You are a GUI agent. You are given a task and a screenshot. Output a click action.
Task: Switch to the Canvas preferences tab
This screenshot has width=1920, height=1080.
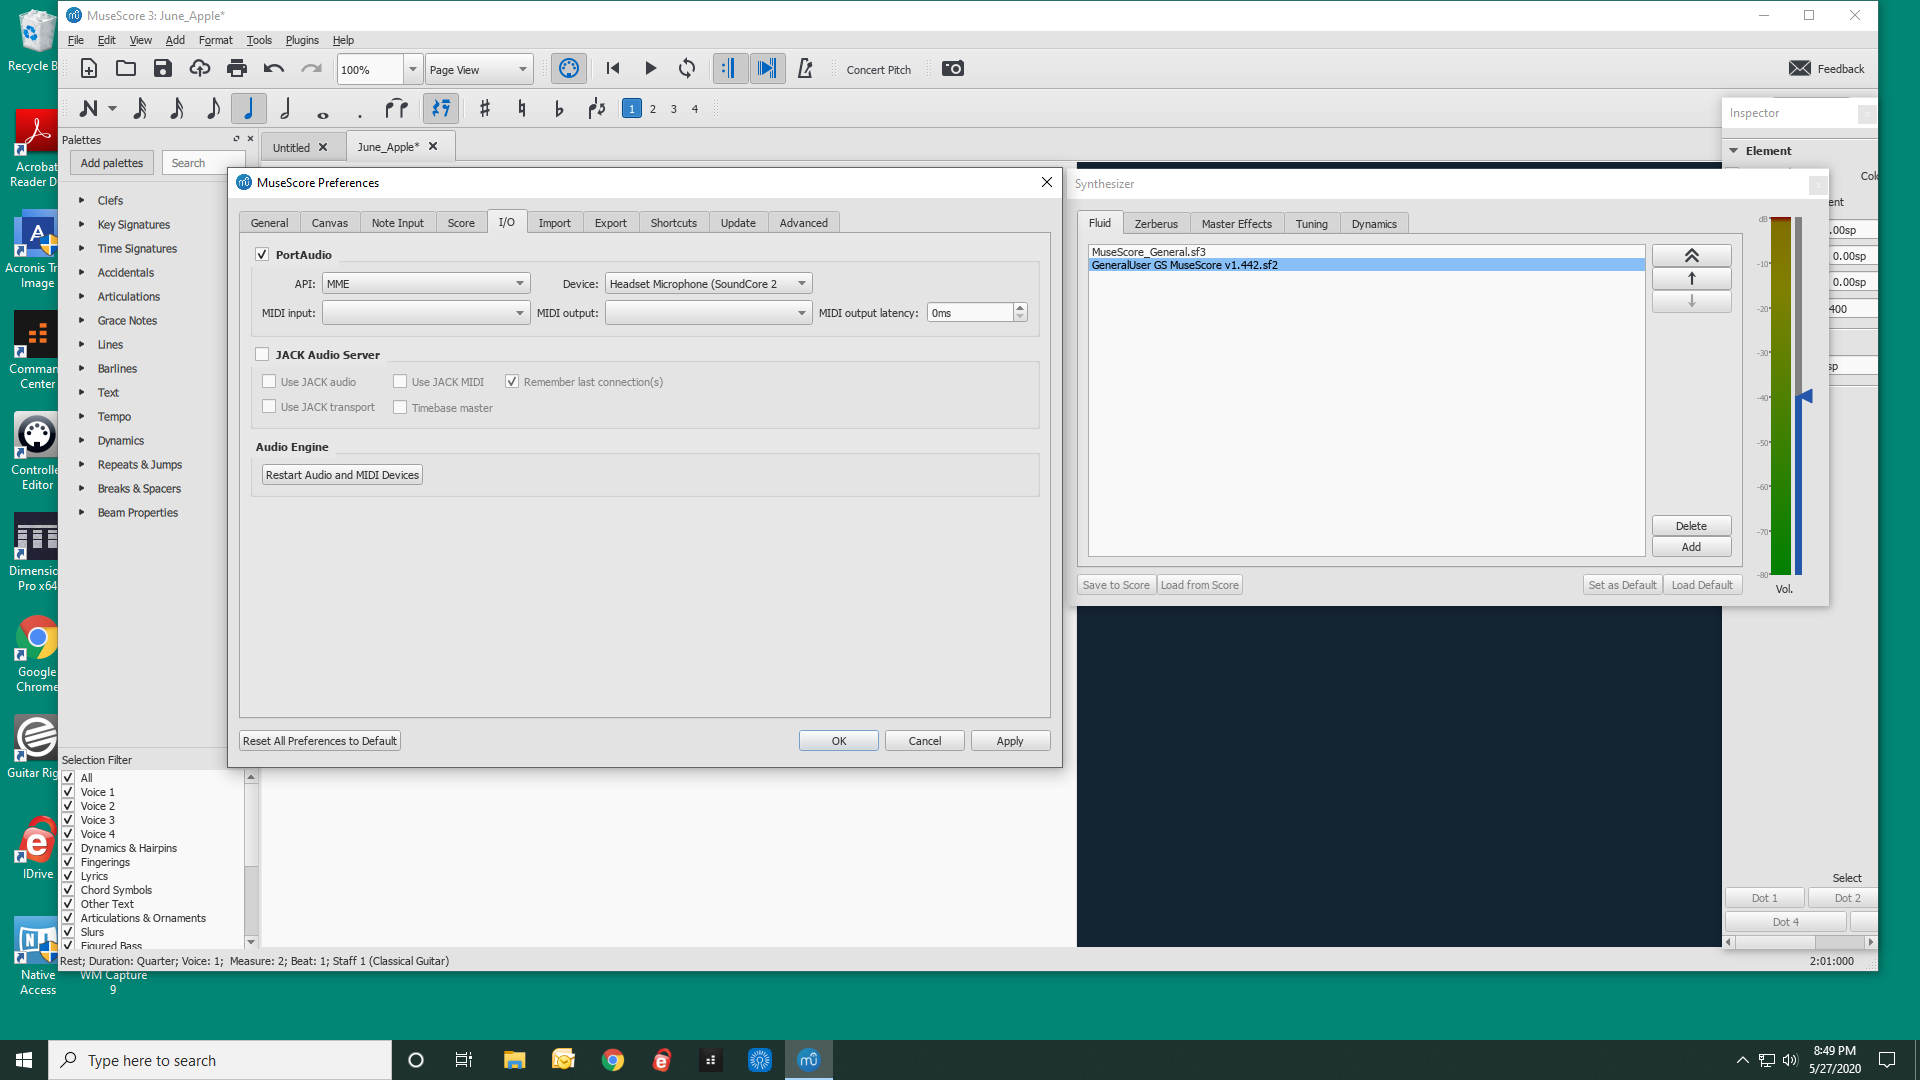click(x=330, y=223)
